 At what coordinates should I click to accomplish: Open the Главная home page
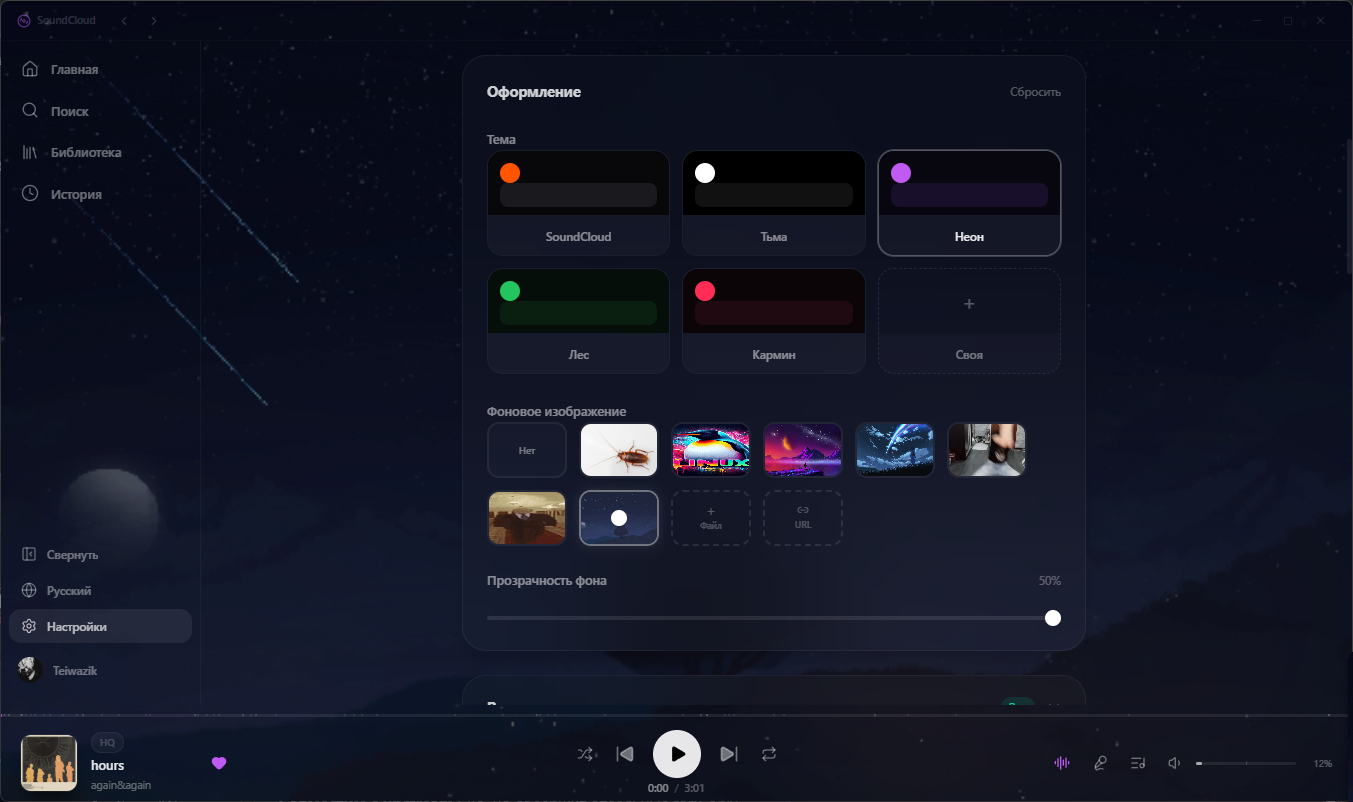tap(100, 69)
